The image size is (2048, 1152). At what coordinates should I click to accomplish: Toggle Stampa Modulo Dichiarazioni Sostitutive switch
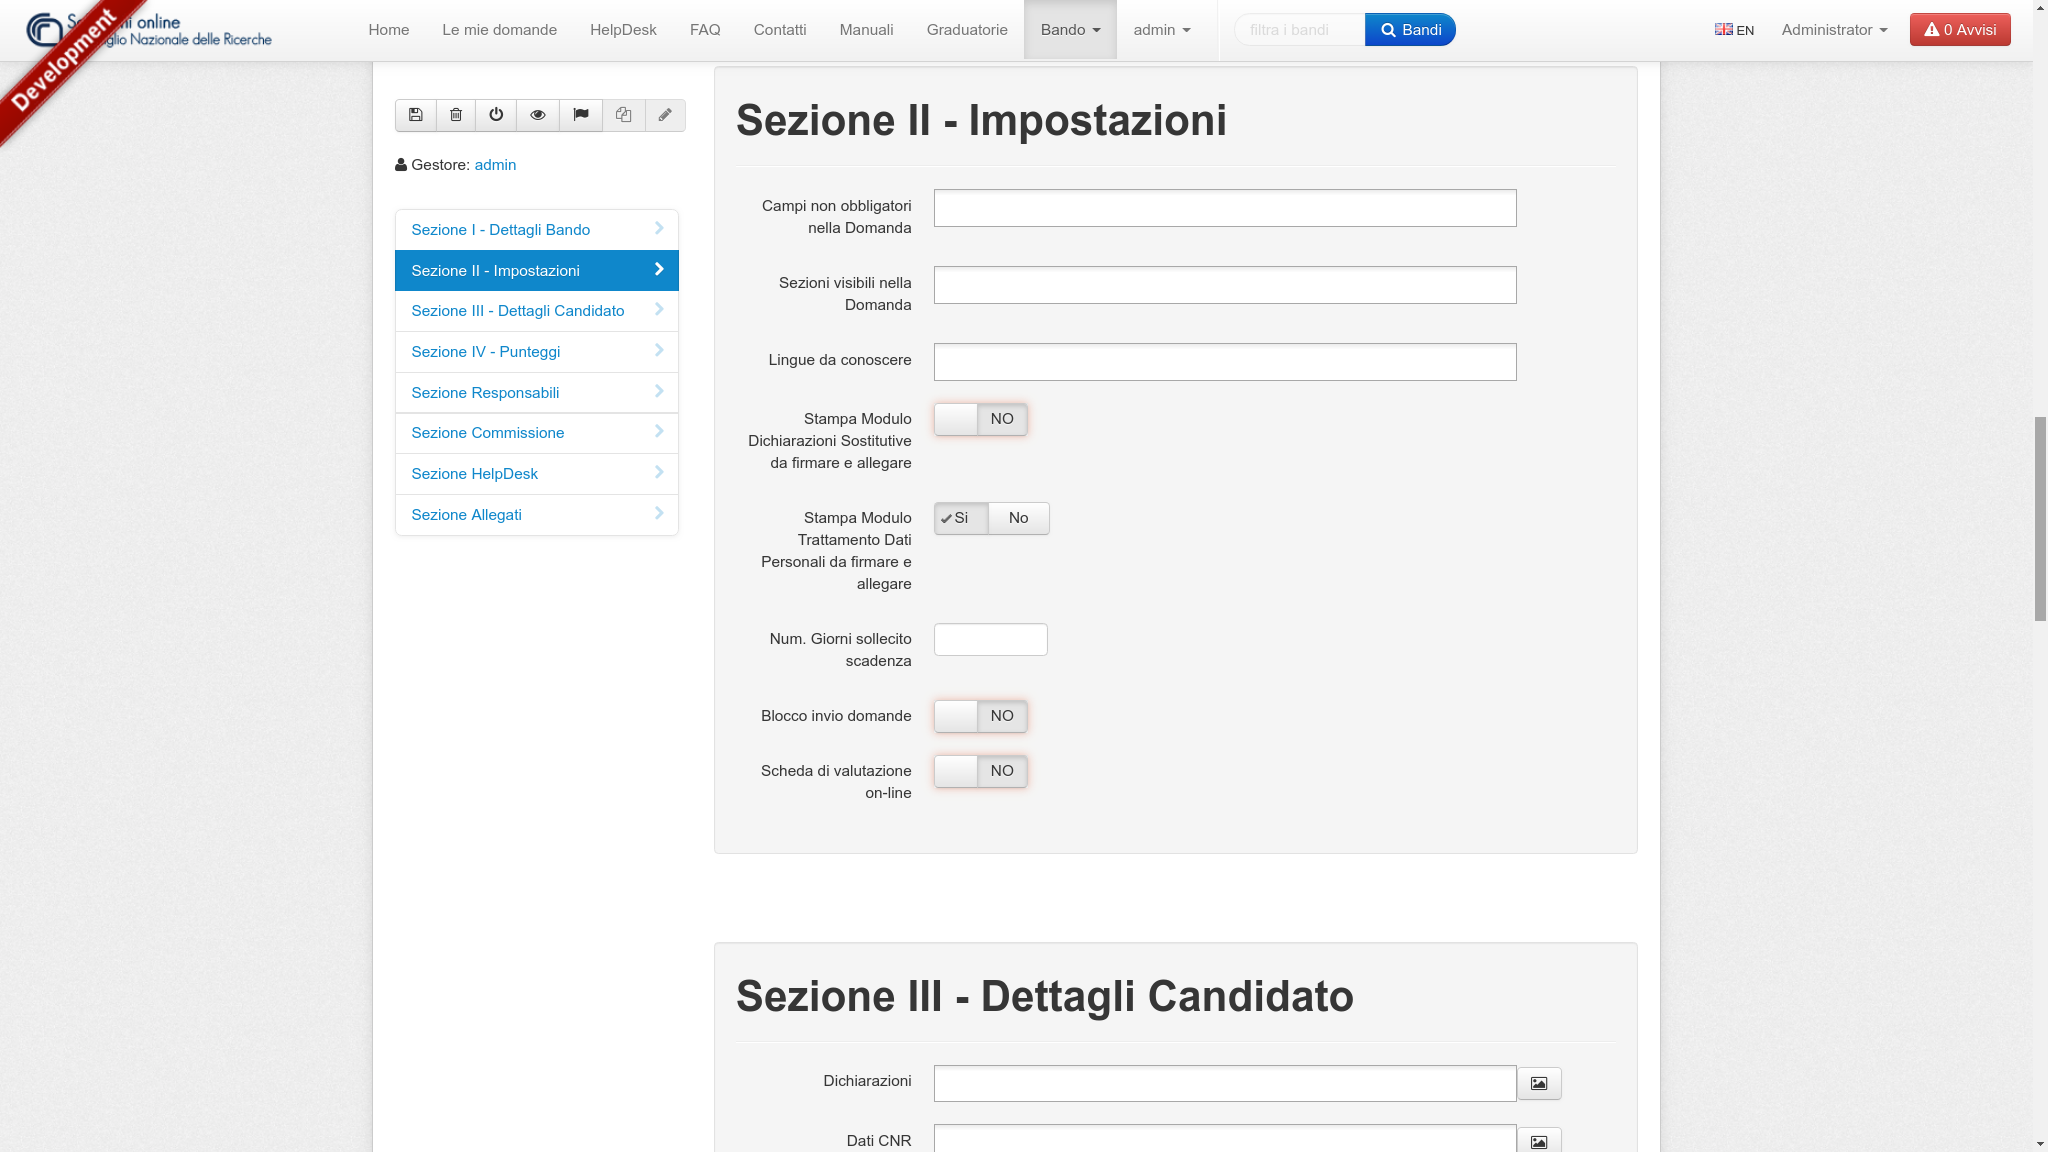(980, 419)
